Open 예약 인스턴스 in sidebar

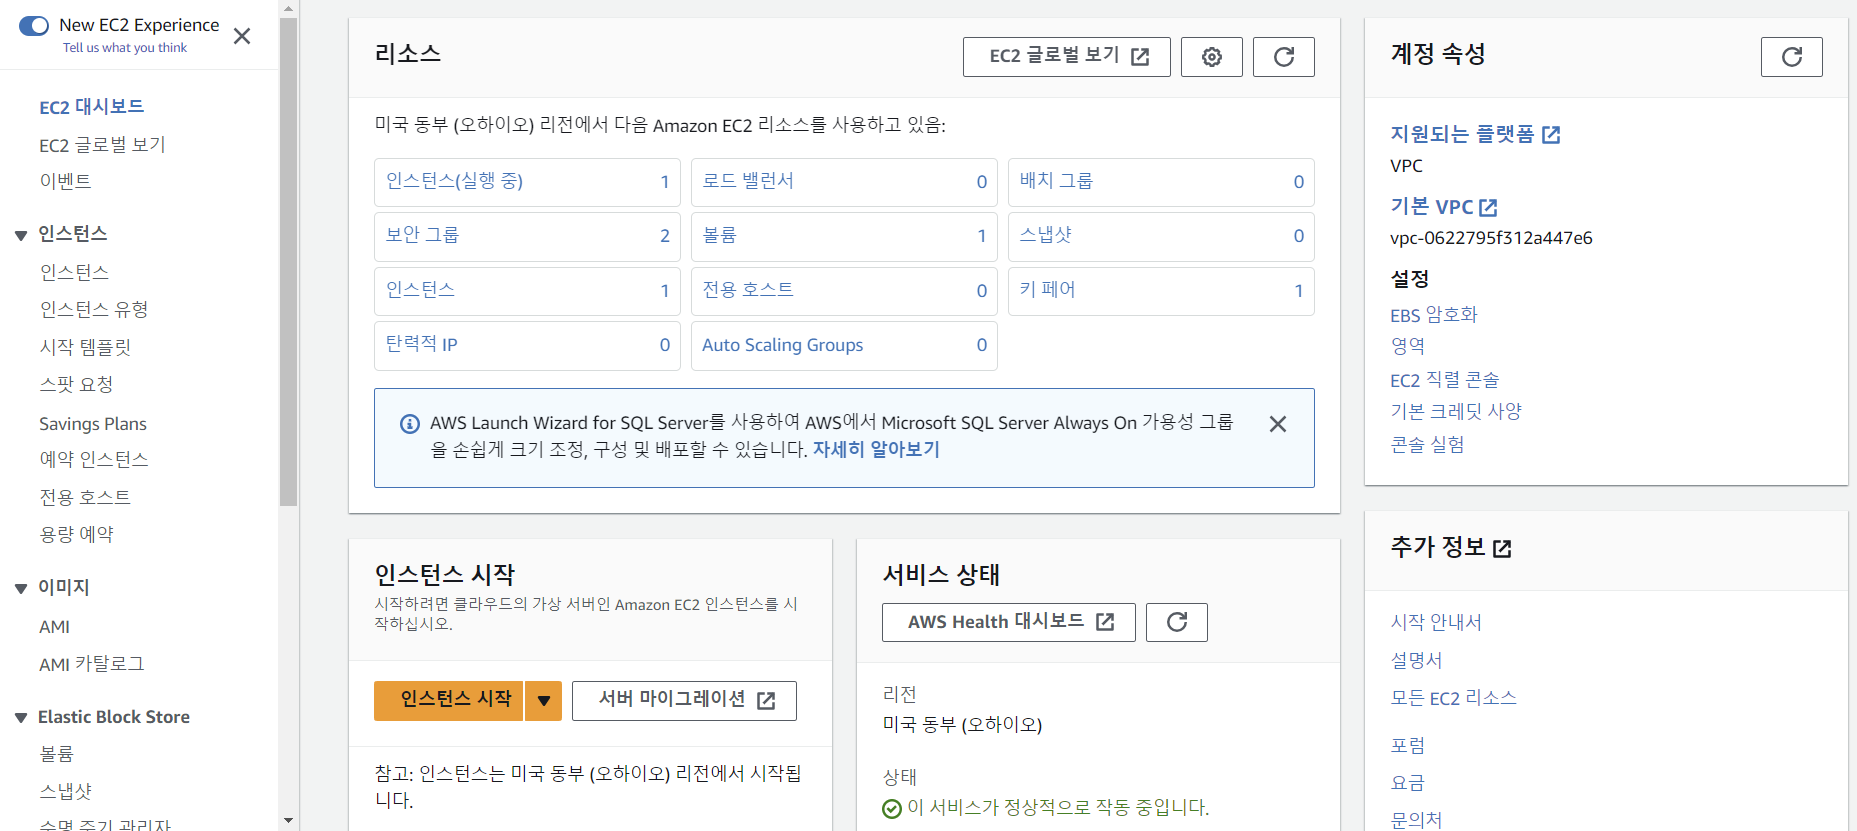pos(94,459)
